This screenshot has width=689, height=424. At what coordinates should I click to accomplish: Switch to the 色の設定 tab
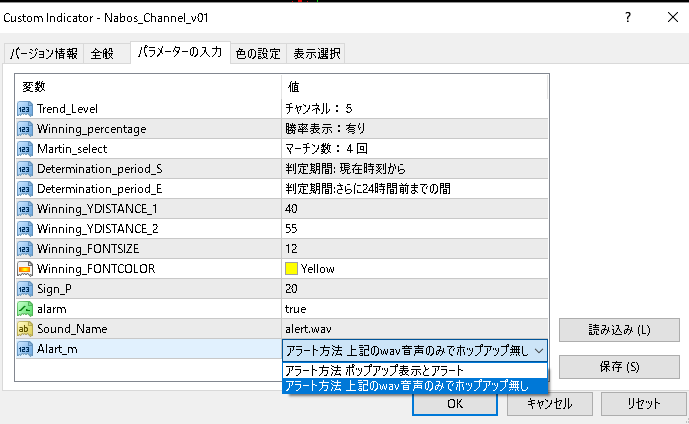click(258, 54)
